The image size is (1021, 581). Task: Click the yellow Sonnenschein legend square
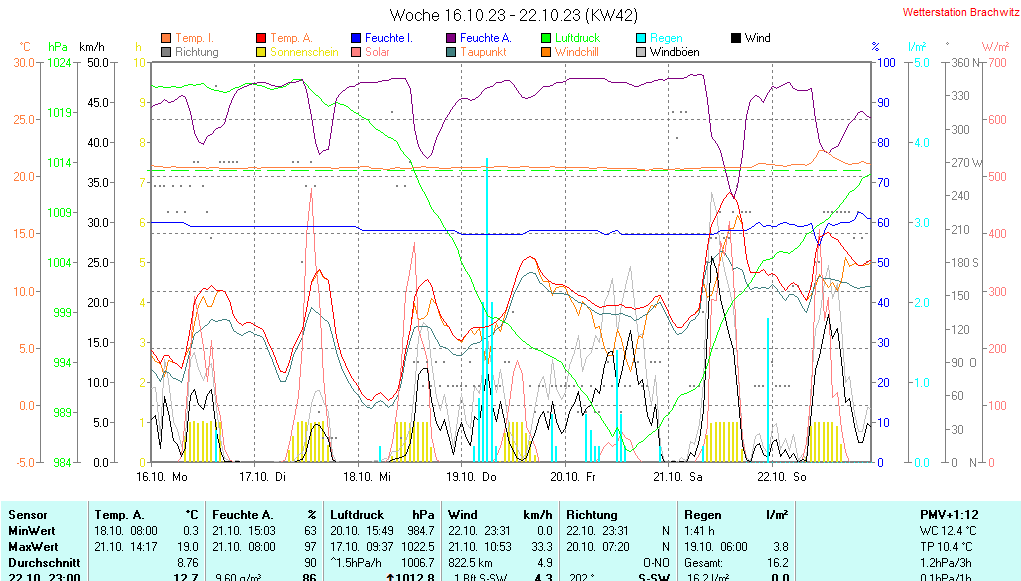point(261,51)
